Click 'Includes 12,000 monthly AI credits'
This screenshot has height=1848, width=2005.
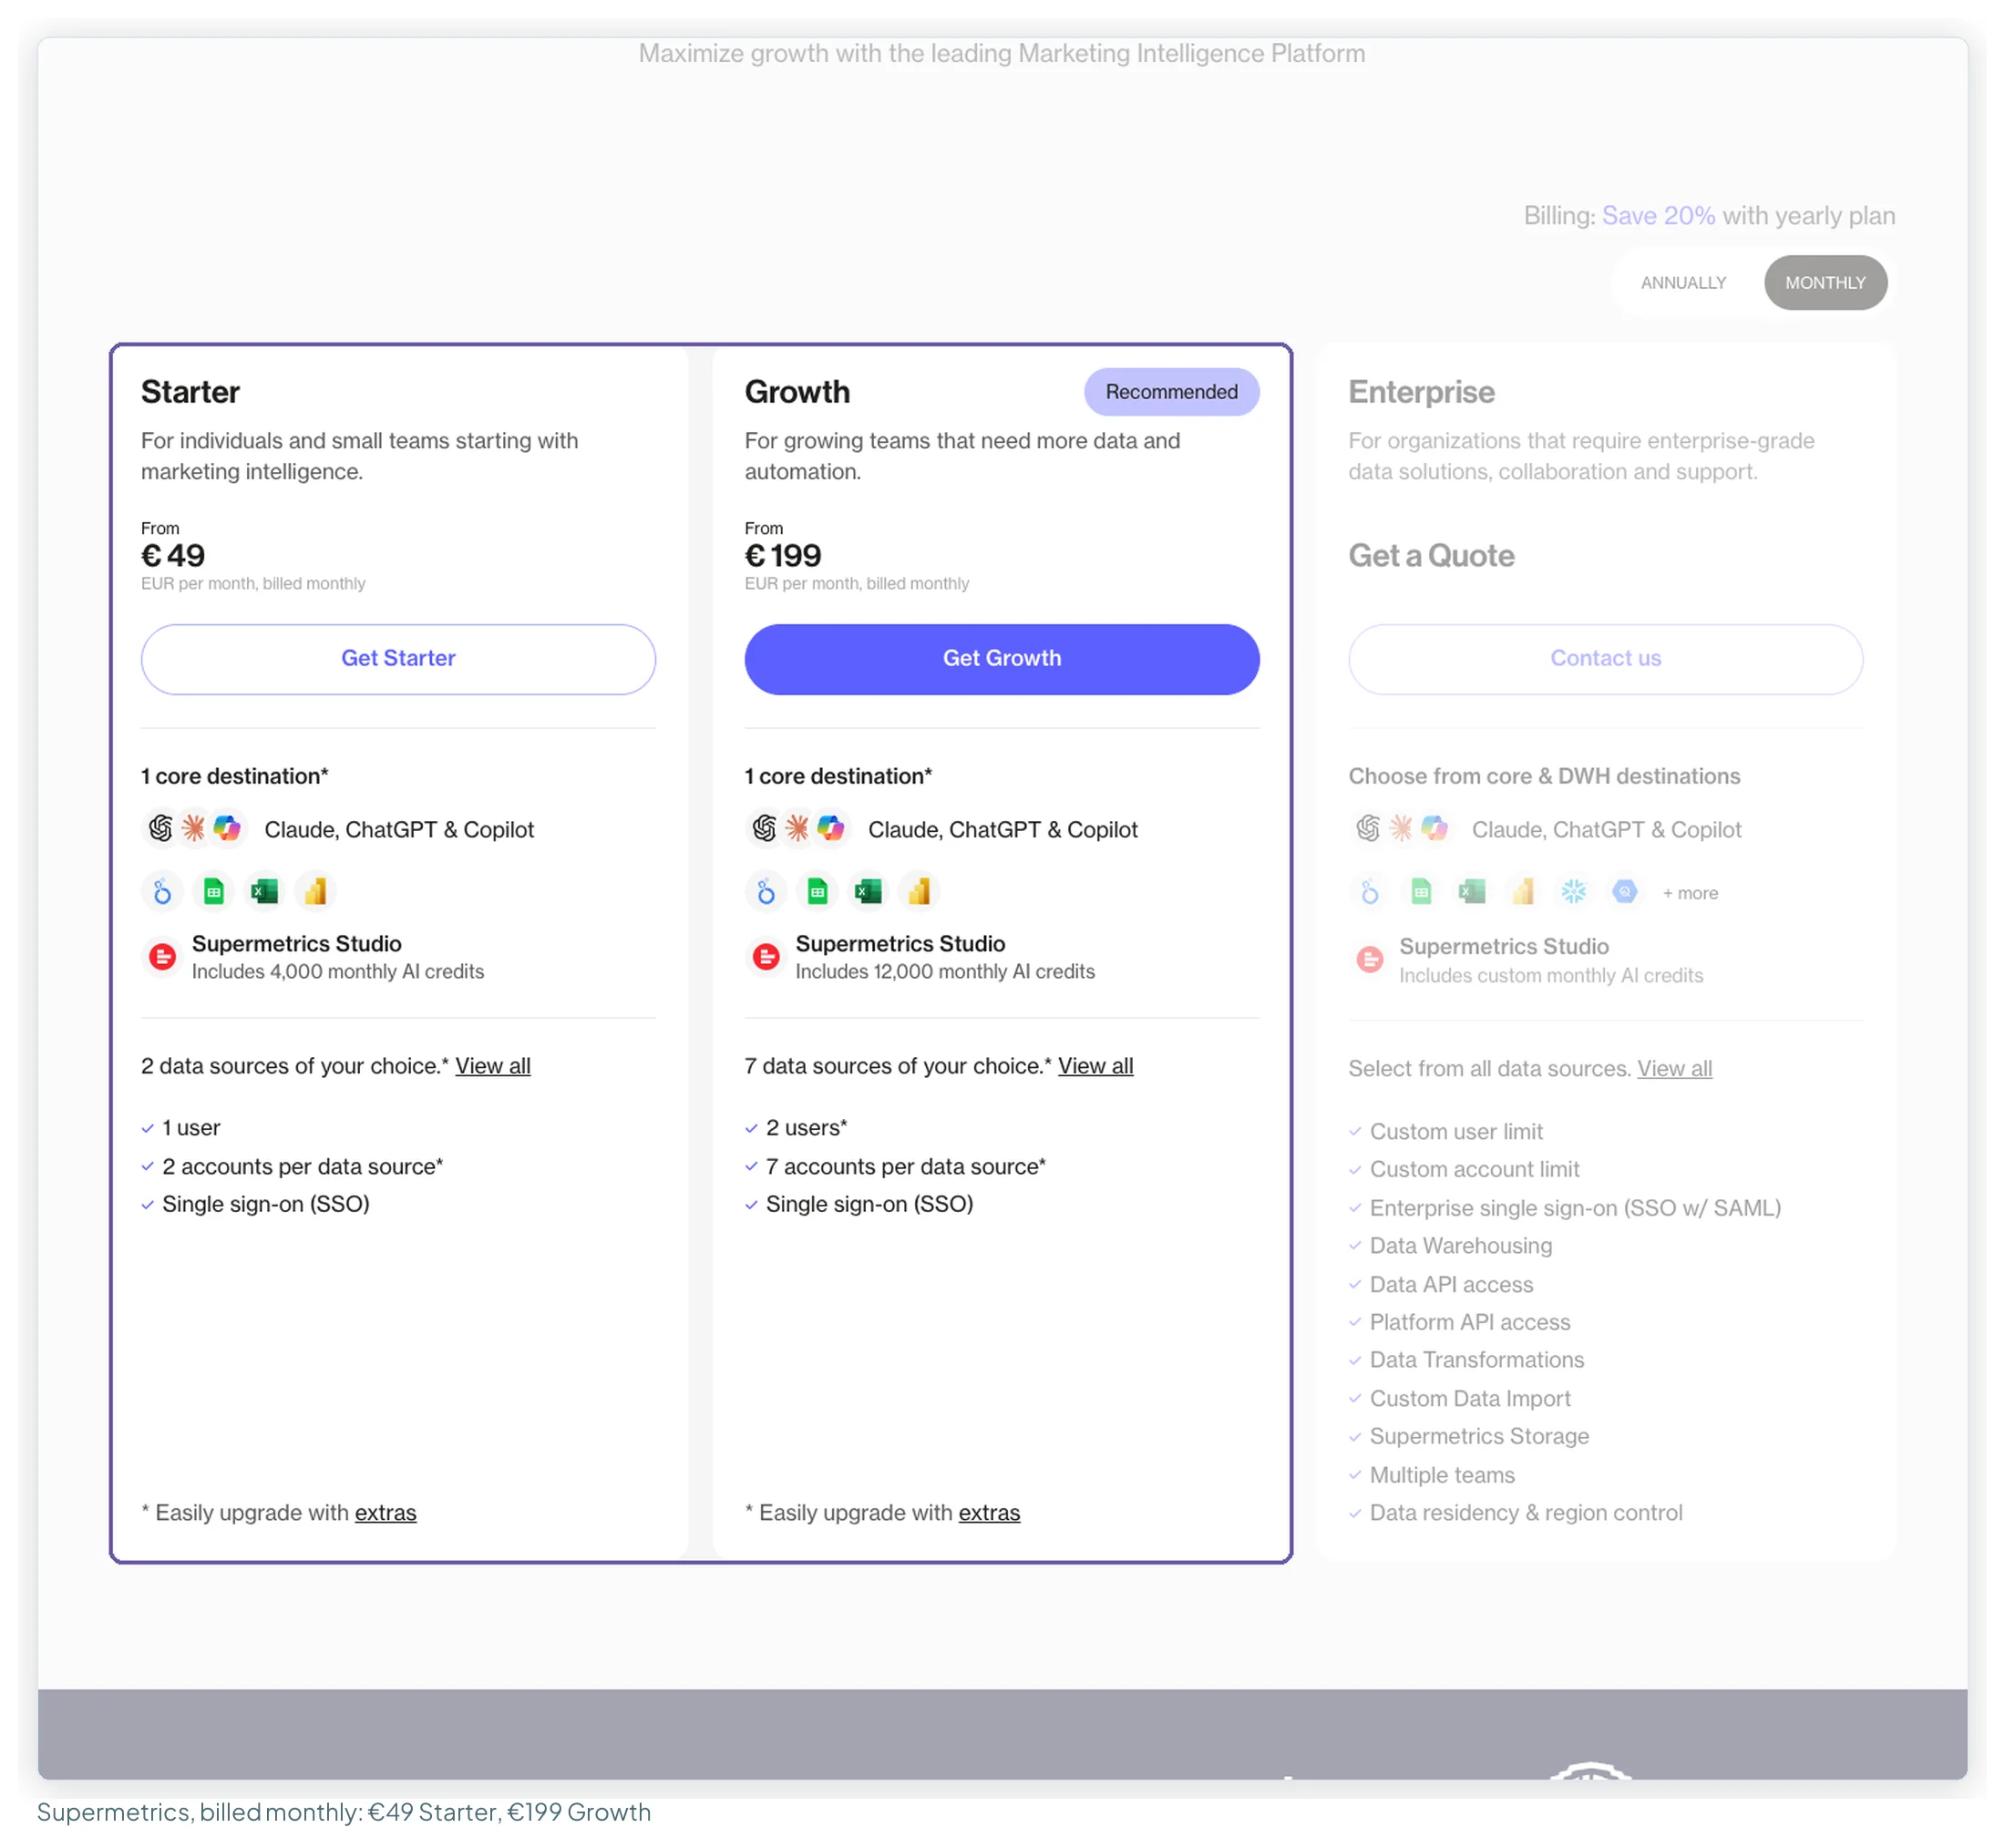coord(945,972)
